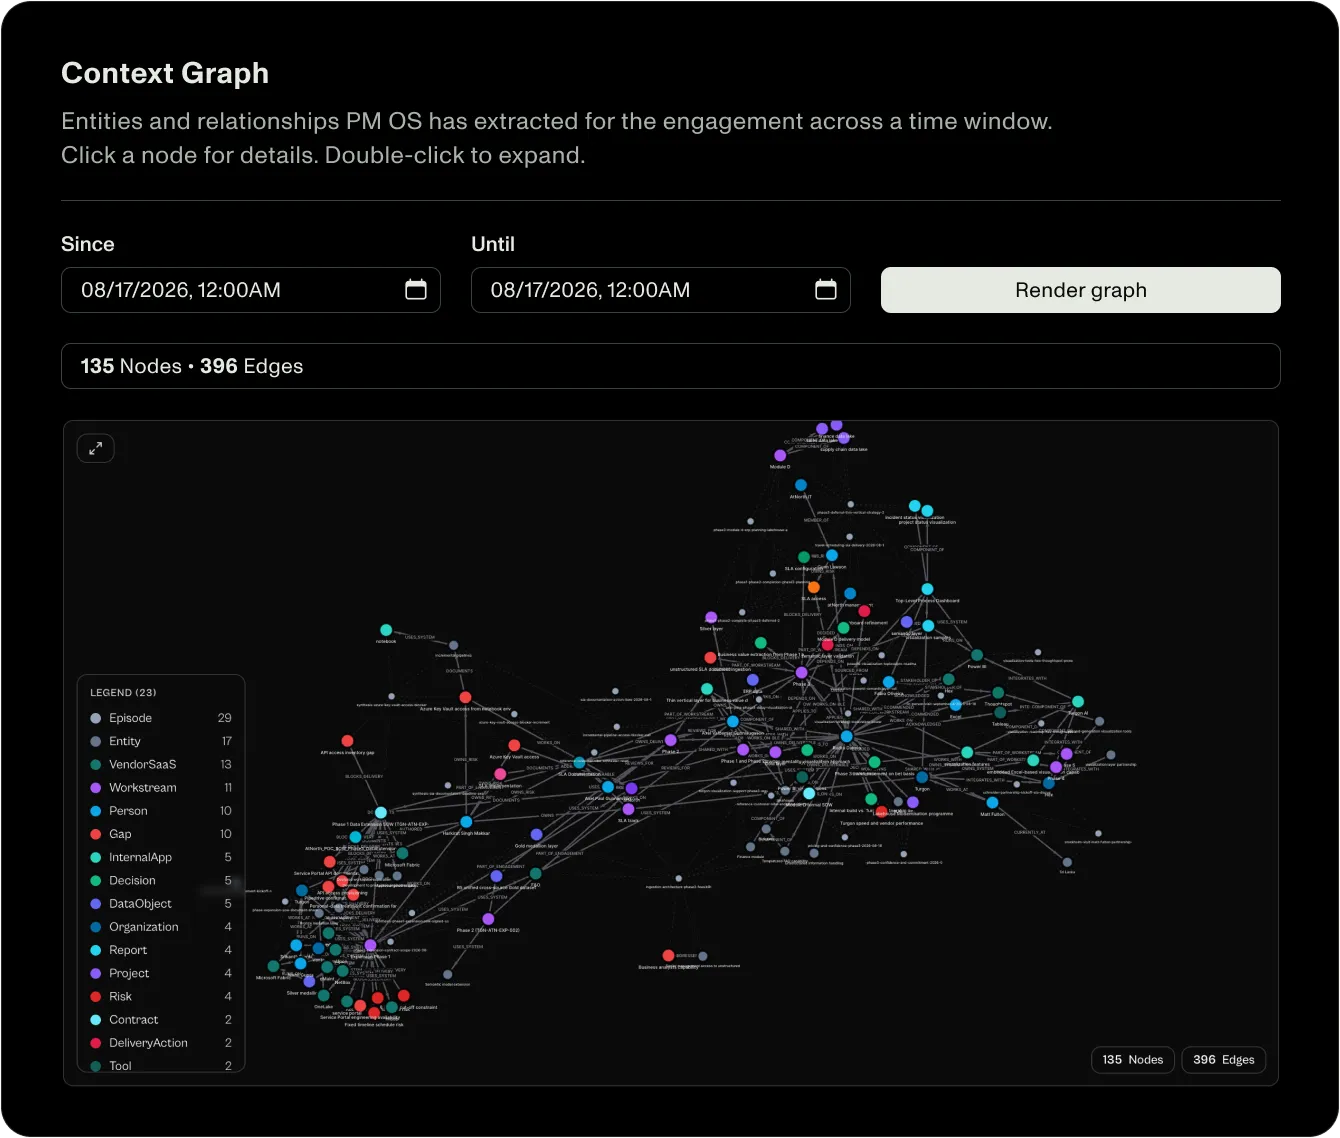Click the orange 'SLA access' node

pos(814,588)
